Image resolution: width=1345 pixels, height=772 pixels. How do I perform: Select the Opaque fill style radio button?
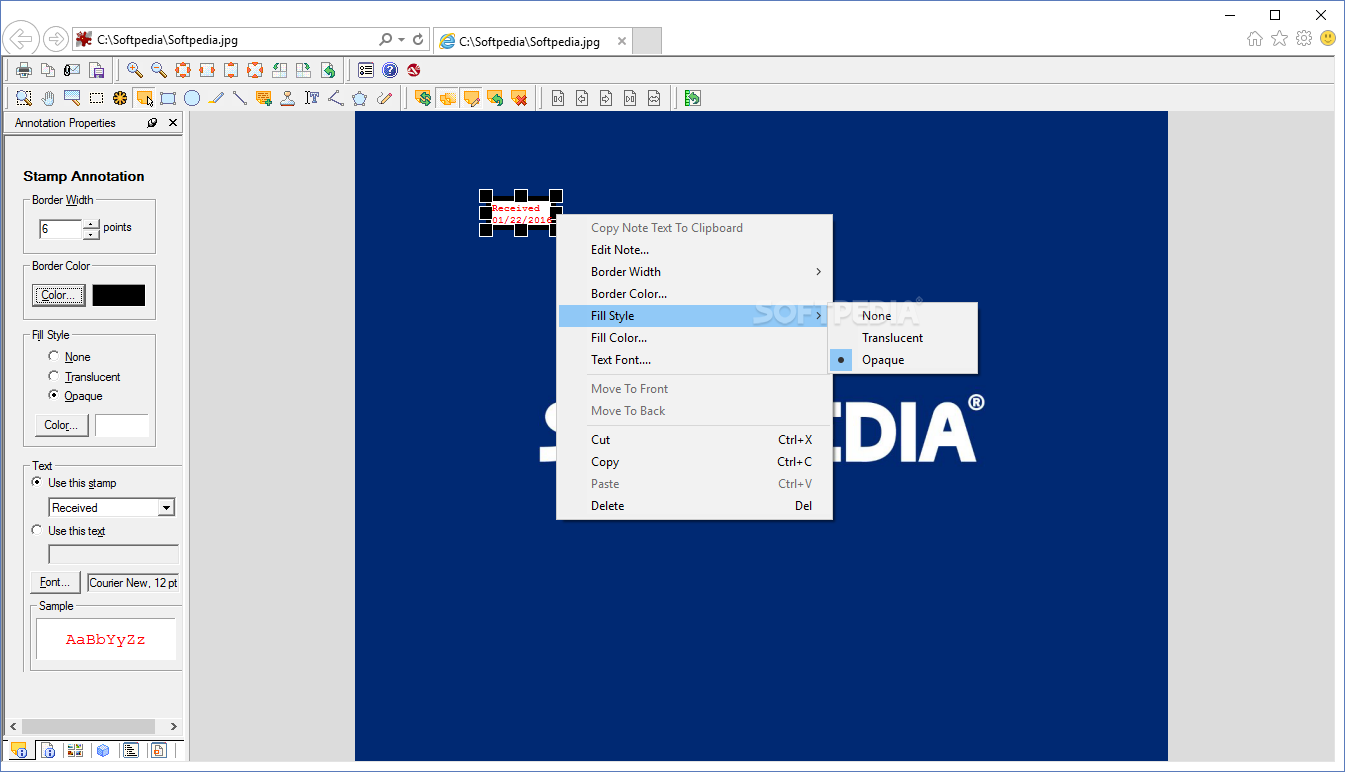click(54, 395)
